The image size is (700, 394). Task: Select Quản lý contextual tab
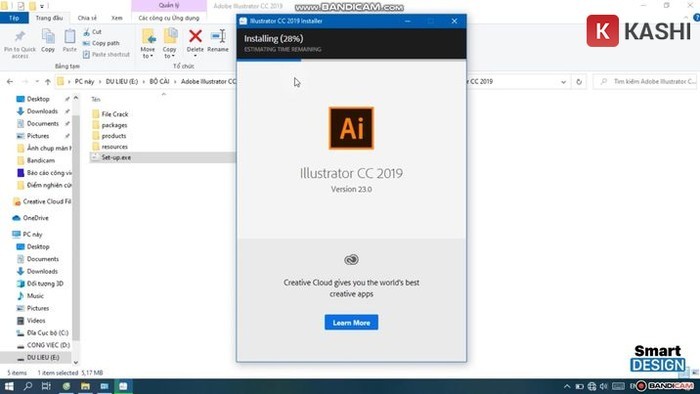(x=169, y=5)
